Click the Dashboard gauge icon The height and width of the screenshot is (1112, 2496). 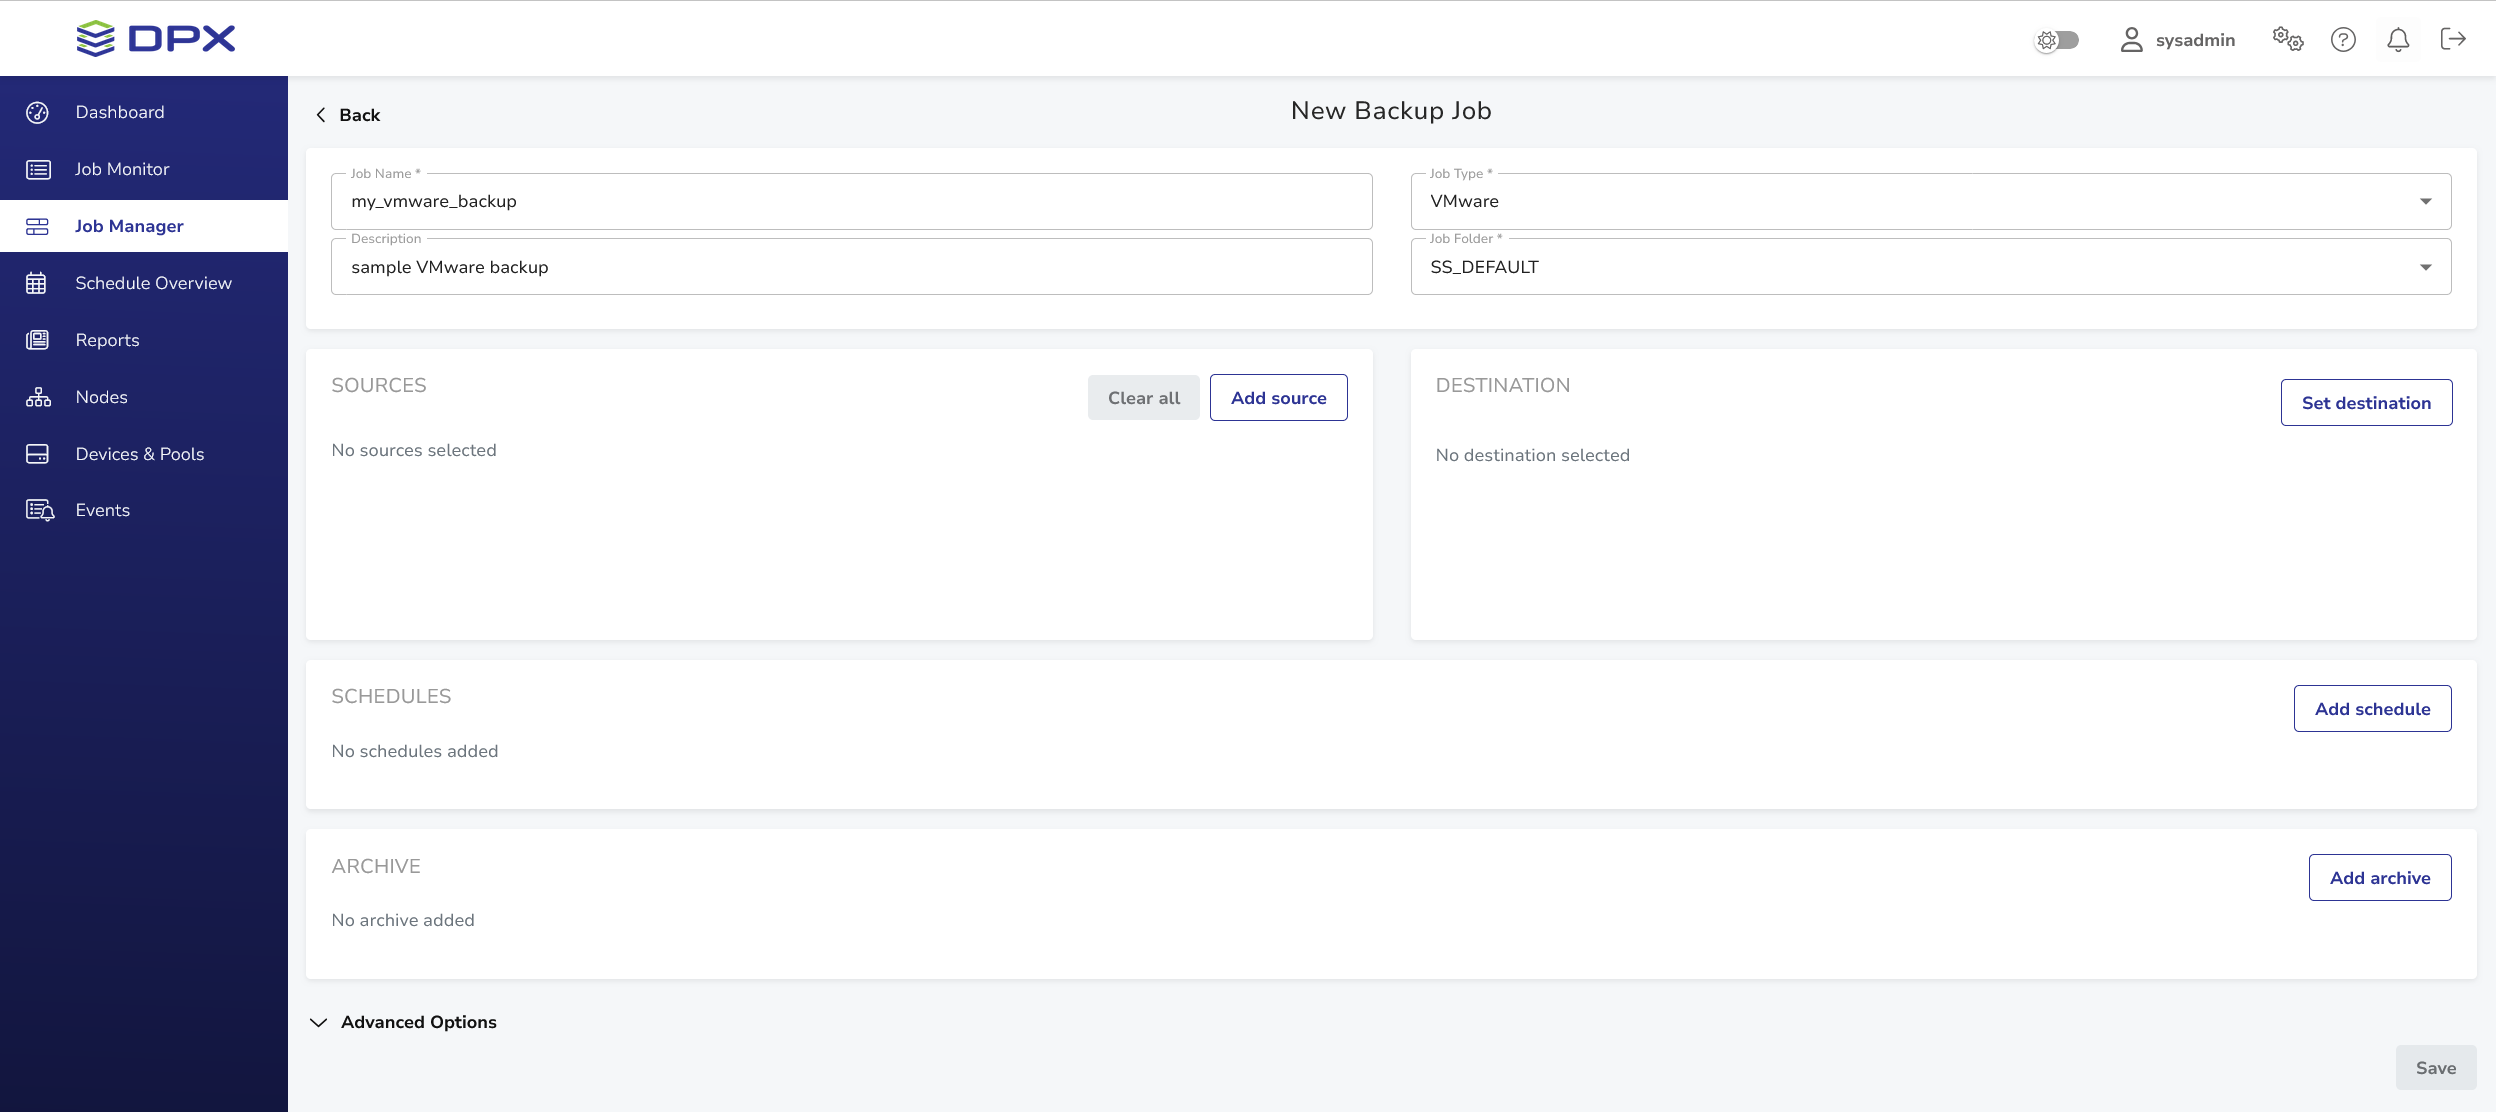click(38, 112)
